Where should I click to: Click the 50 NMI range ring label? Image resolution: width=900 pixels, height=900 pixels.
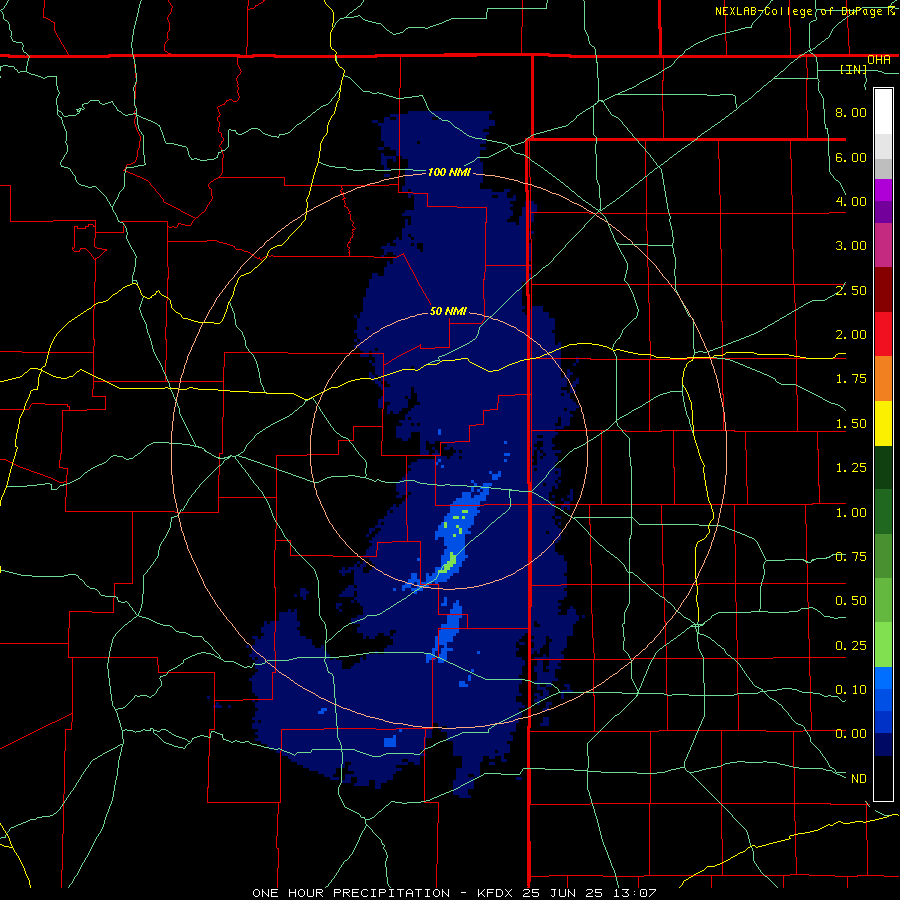(448, 311)
